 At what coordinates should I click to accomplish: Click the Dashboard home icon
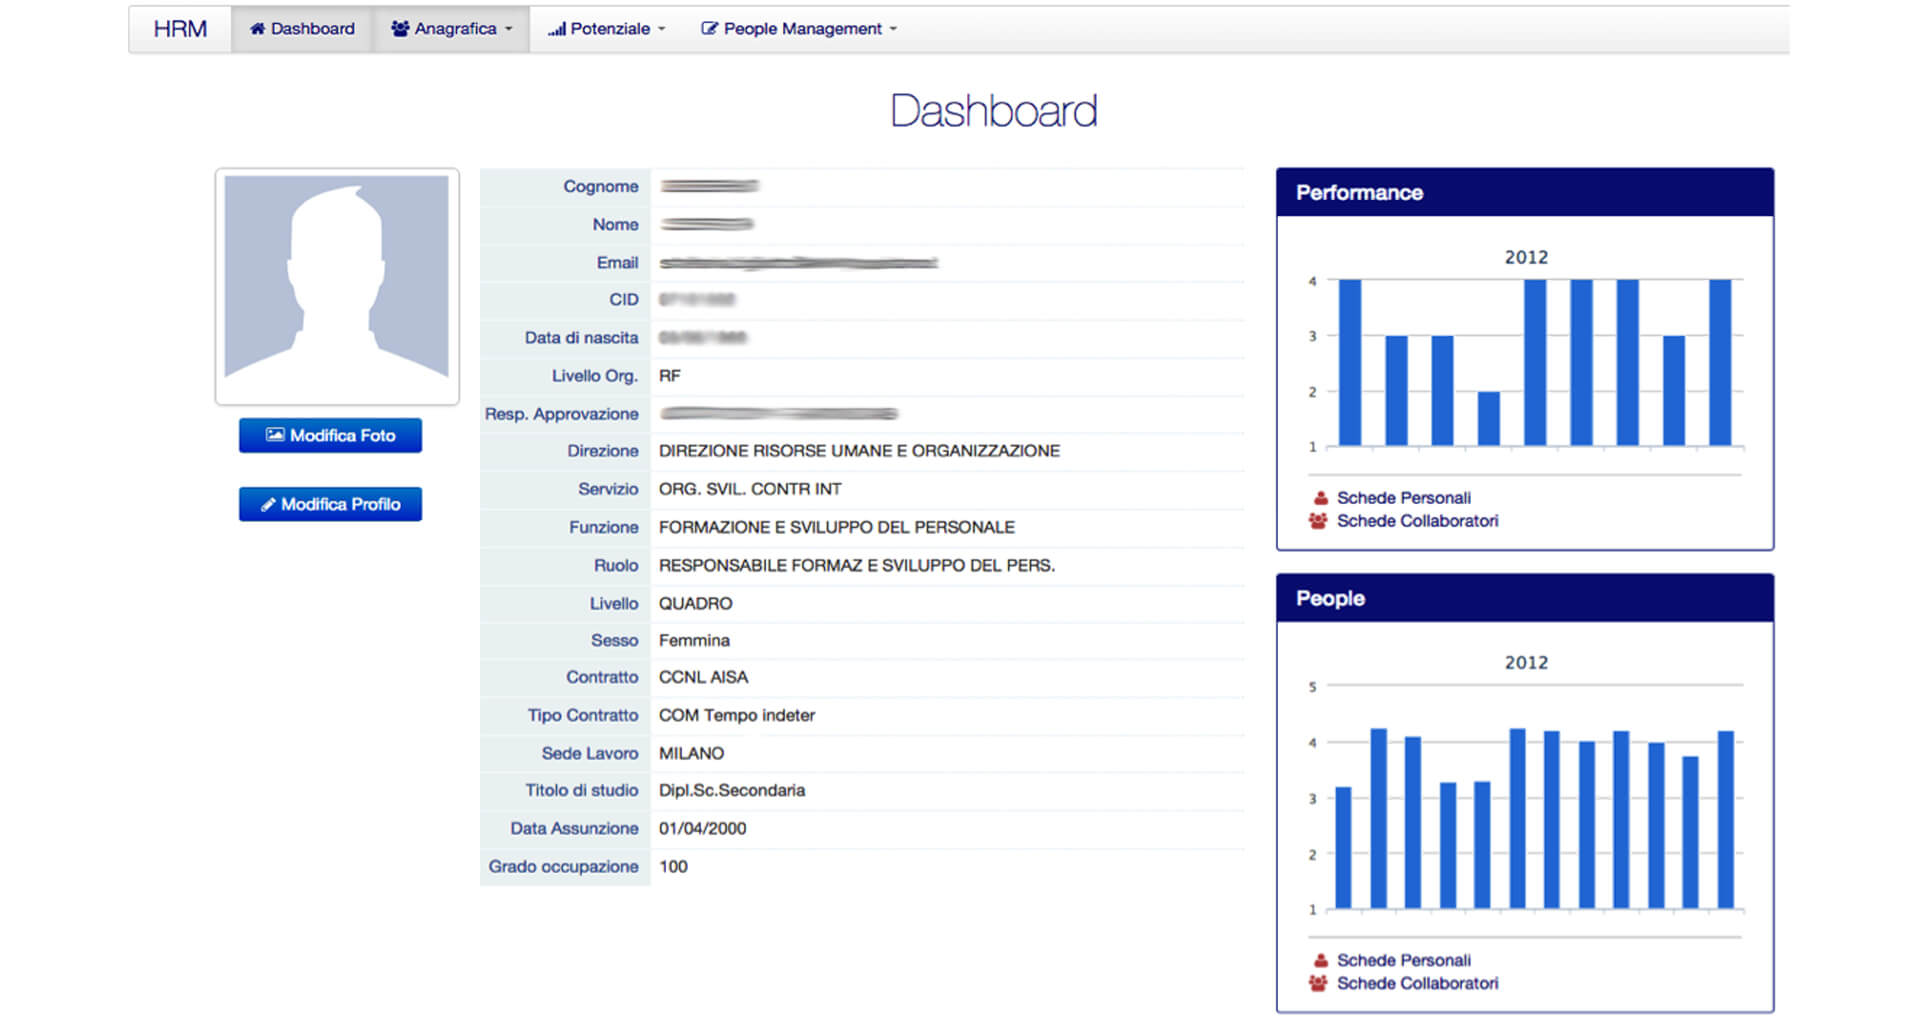click(x=259, y=28)
